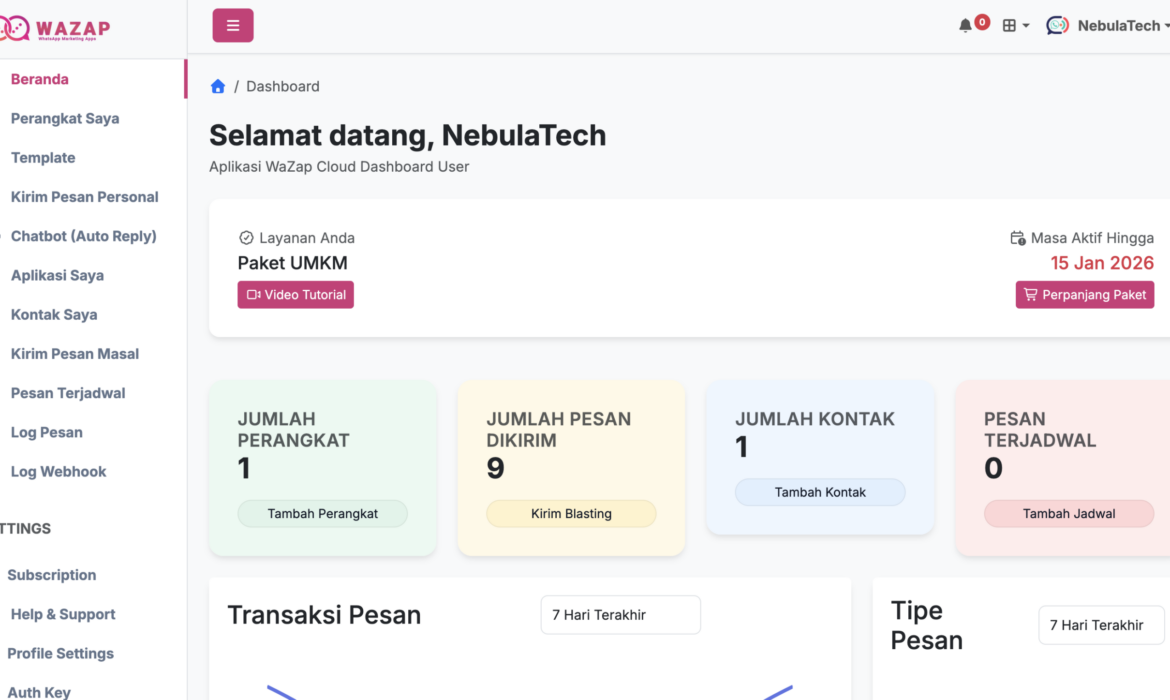Click the WaZap logo in the top left
Image resolution: width=1170 pixels, height=700 pixels.
pos(57,28)
